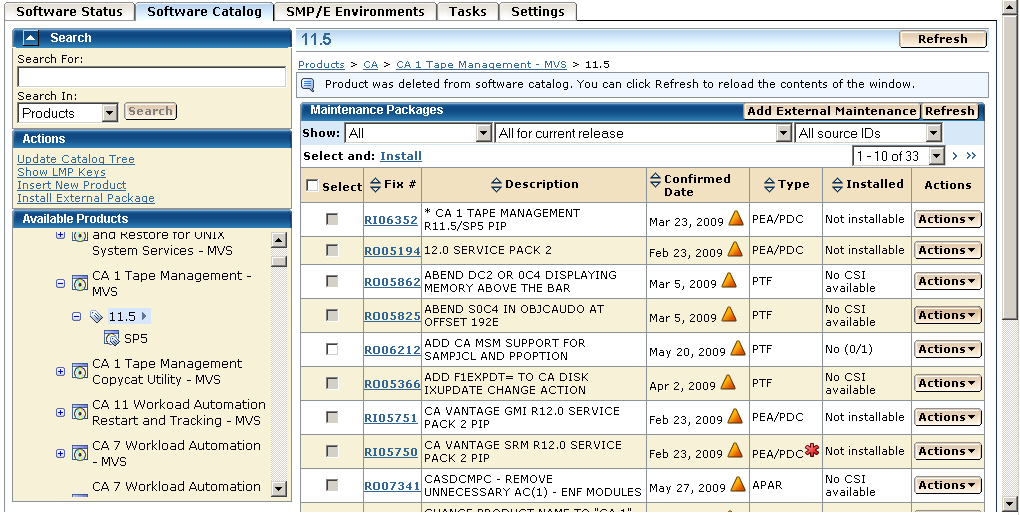The height and width of the screenshot is (515, 1020).
Task: Click Show LMP Keys link
Action: point(61,172)
